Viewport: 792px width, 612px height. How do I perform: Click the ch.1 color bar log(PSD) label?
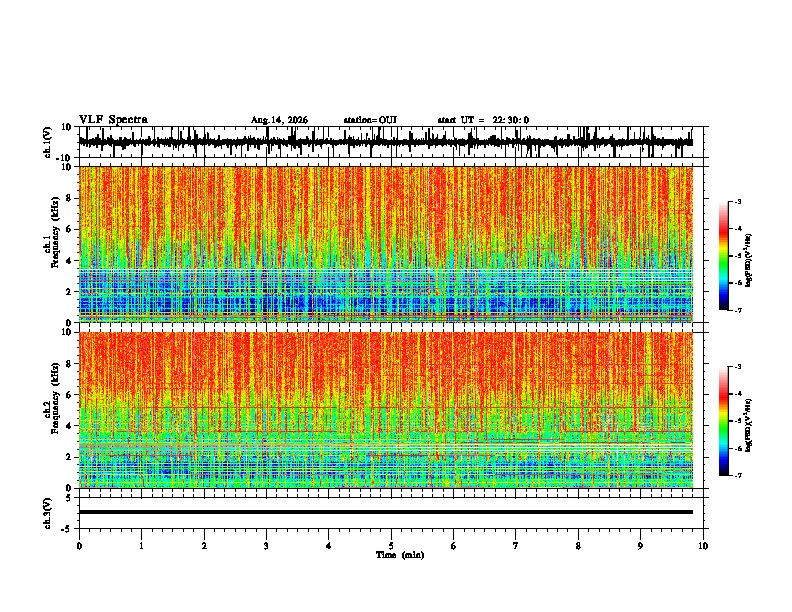click(x=749, y=261)
